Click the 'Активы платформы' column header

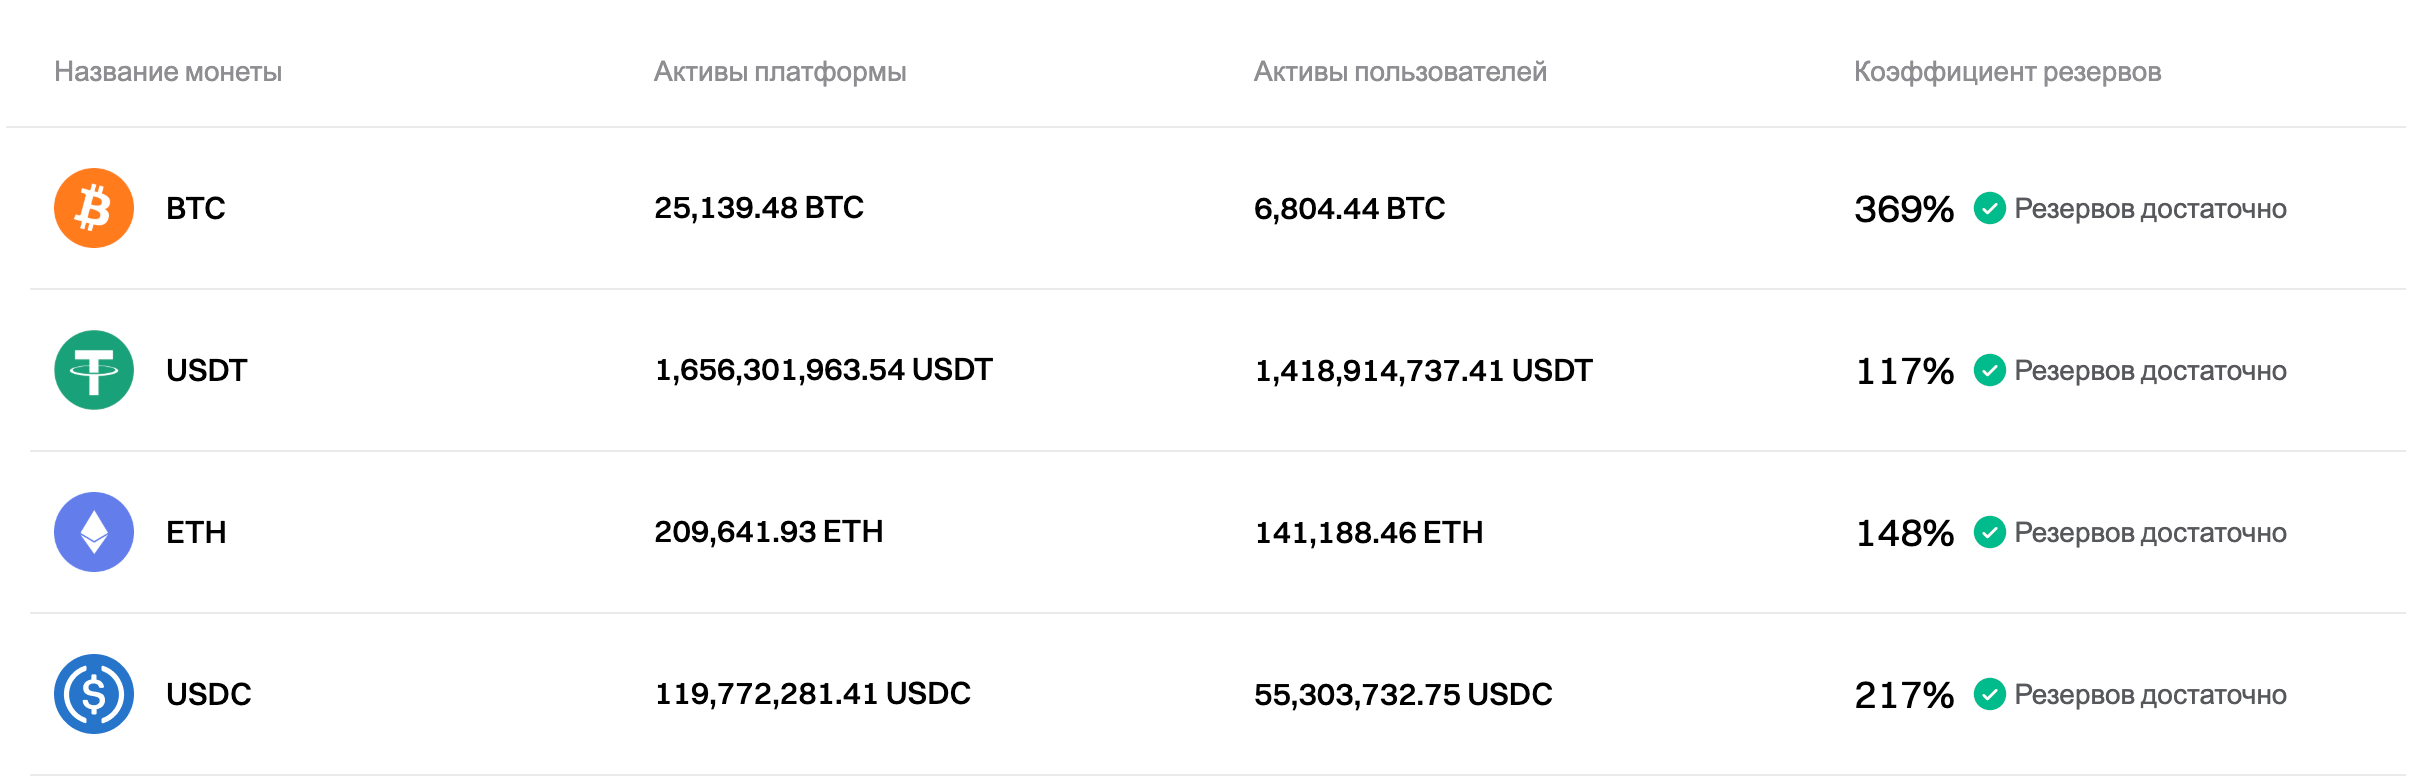coord(780,72)
